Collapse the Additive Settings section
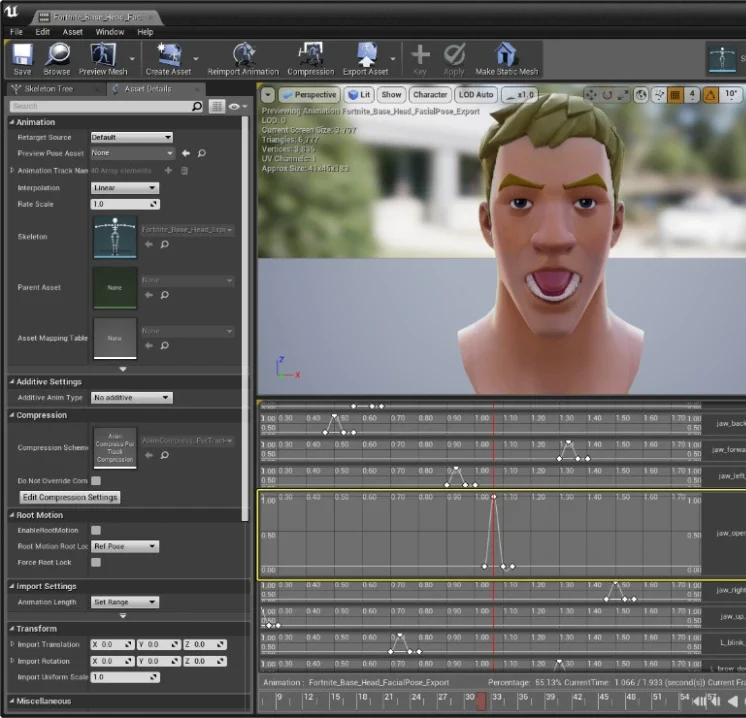This screenshot has width=746, height=718. click(x=12, y=382)
